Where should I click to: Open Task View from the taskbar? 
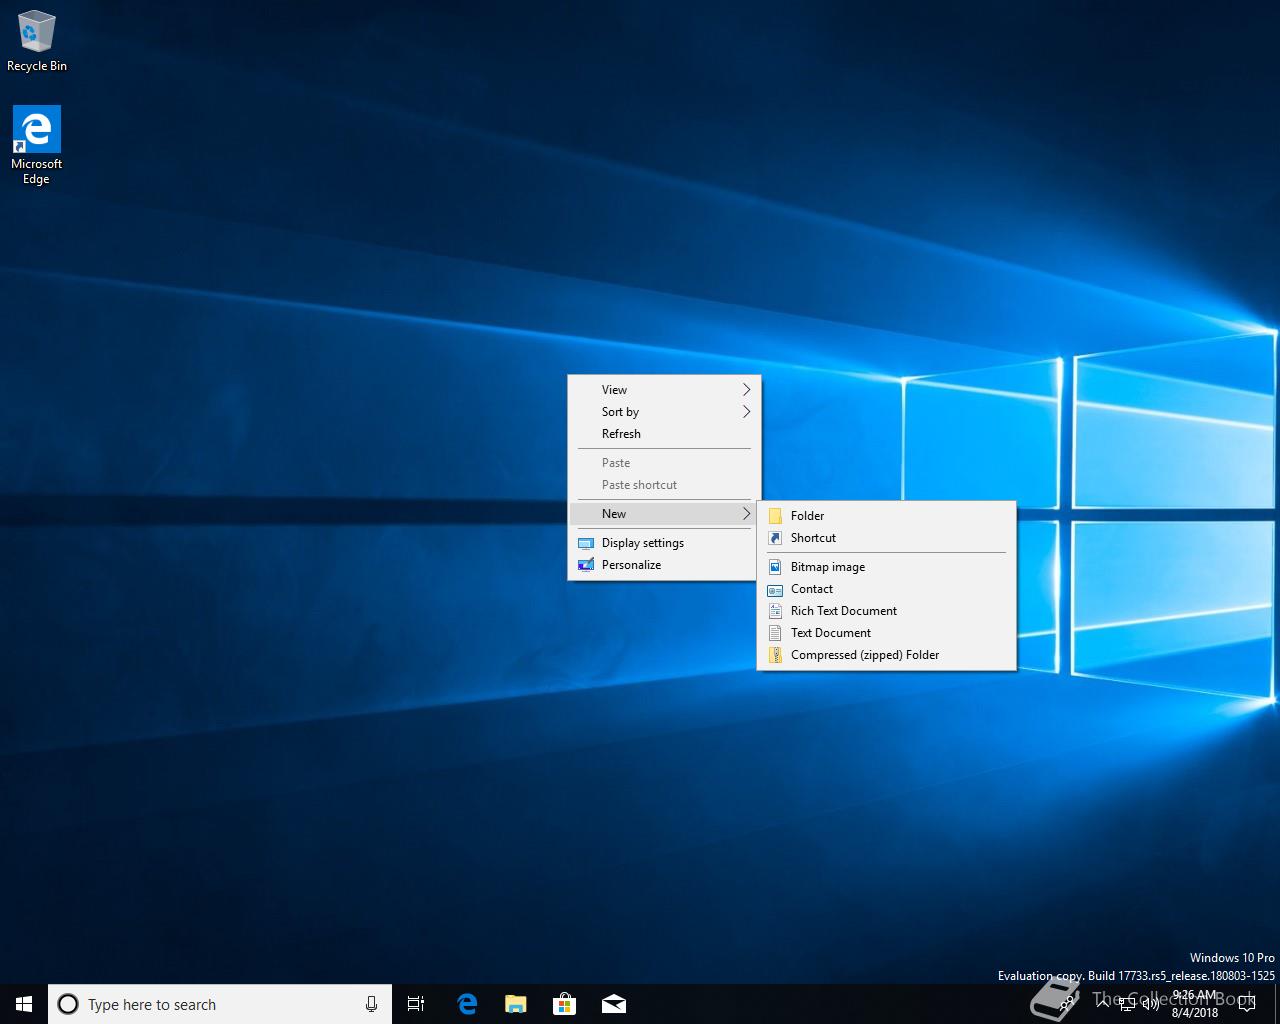(416, 1004)
